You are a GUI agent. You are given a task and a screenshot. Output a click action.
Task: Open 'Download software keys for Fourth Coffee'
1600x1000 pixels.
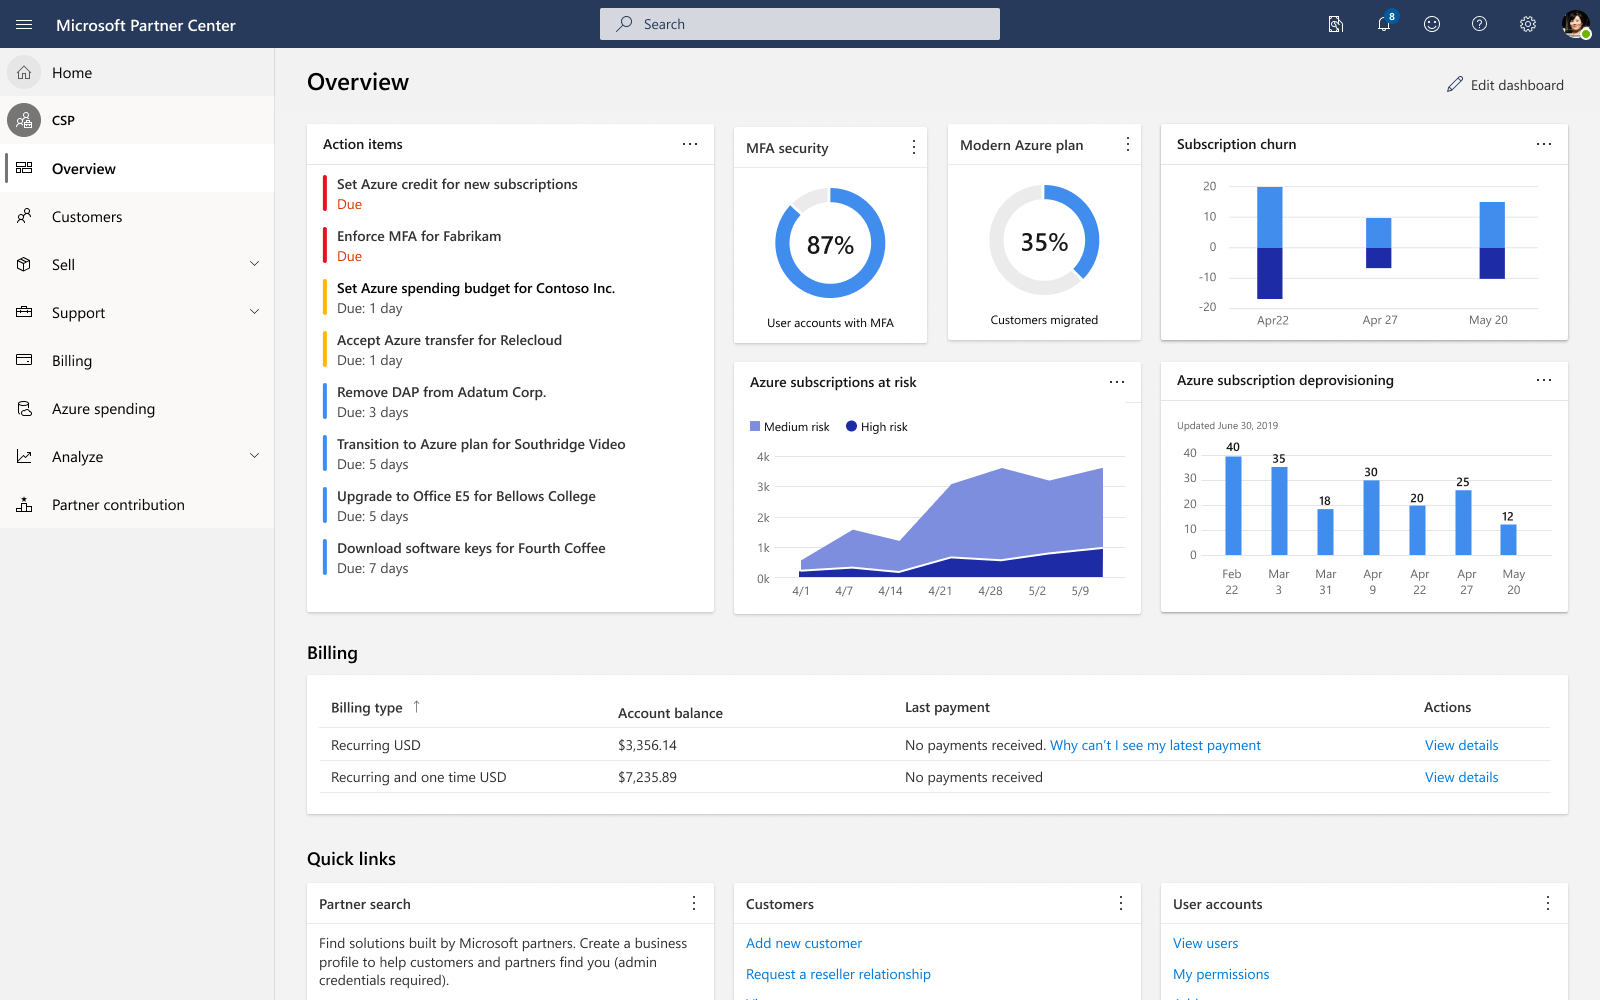pyautogui.click(x=471, y=548)
